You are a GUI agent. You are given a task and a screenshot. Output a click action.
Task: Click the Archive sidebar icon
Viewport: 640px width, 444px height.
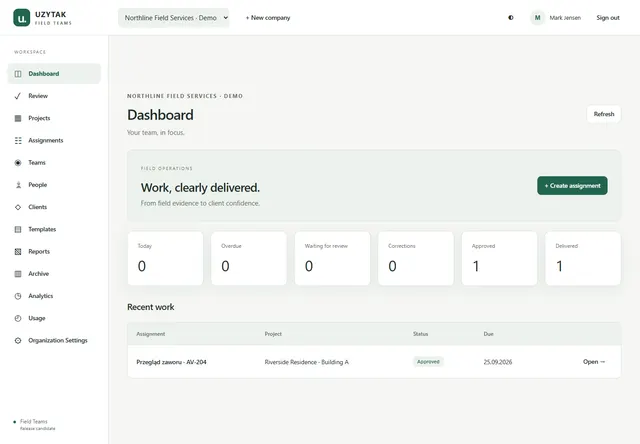click(18, 274)
